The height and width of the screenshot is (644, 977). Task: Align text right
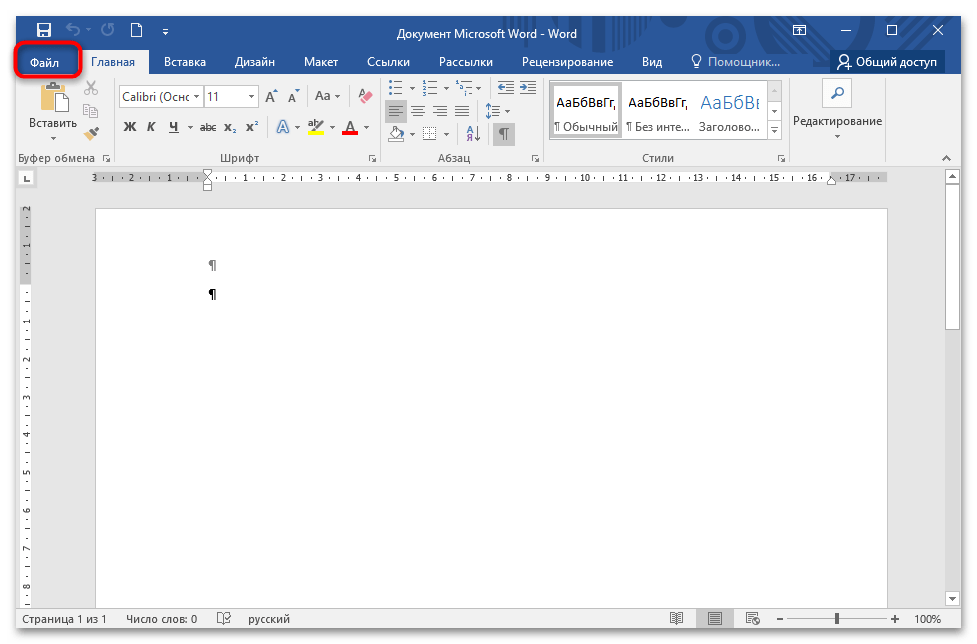coord(440,111)
